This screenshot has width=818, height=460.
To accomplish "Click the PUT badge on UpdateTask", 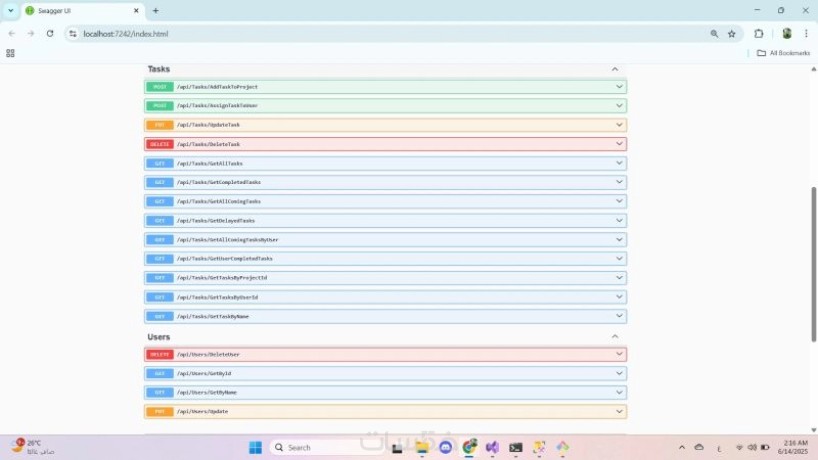I will click(x=160, y=125).
